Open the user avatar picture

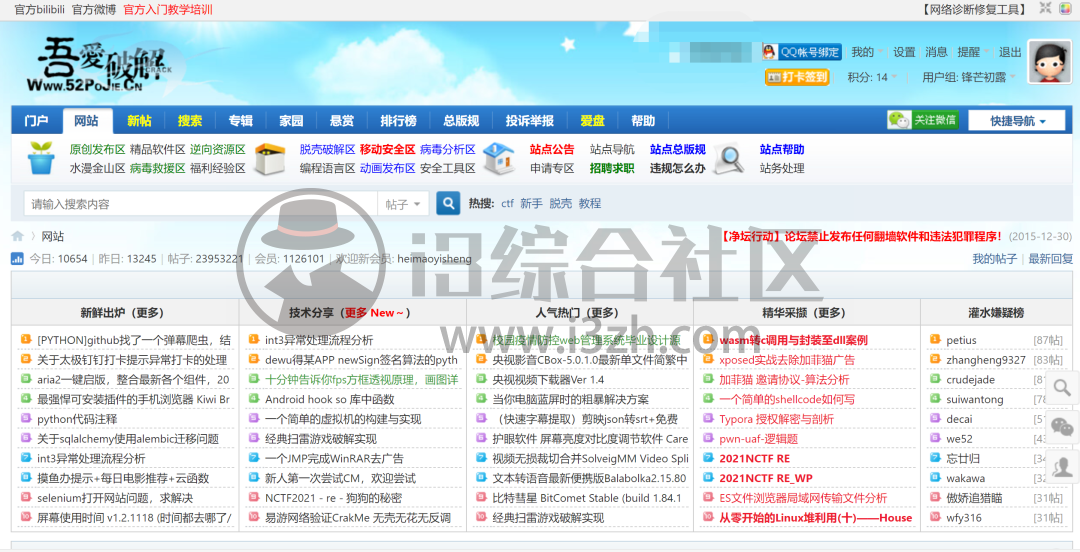1050,62
